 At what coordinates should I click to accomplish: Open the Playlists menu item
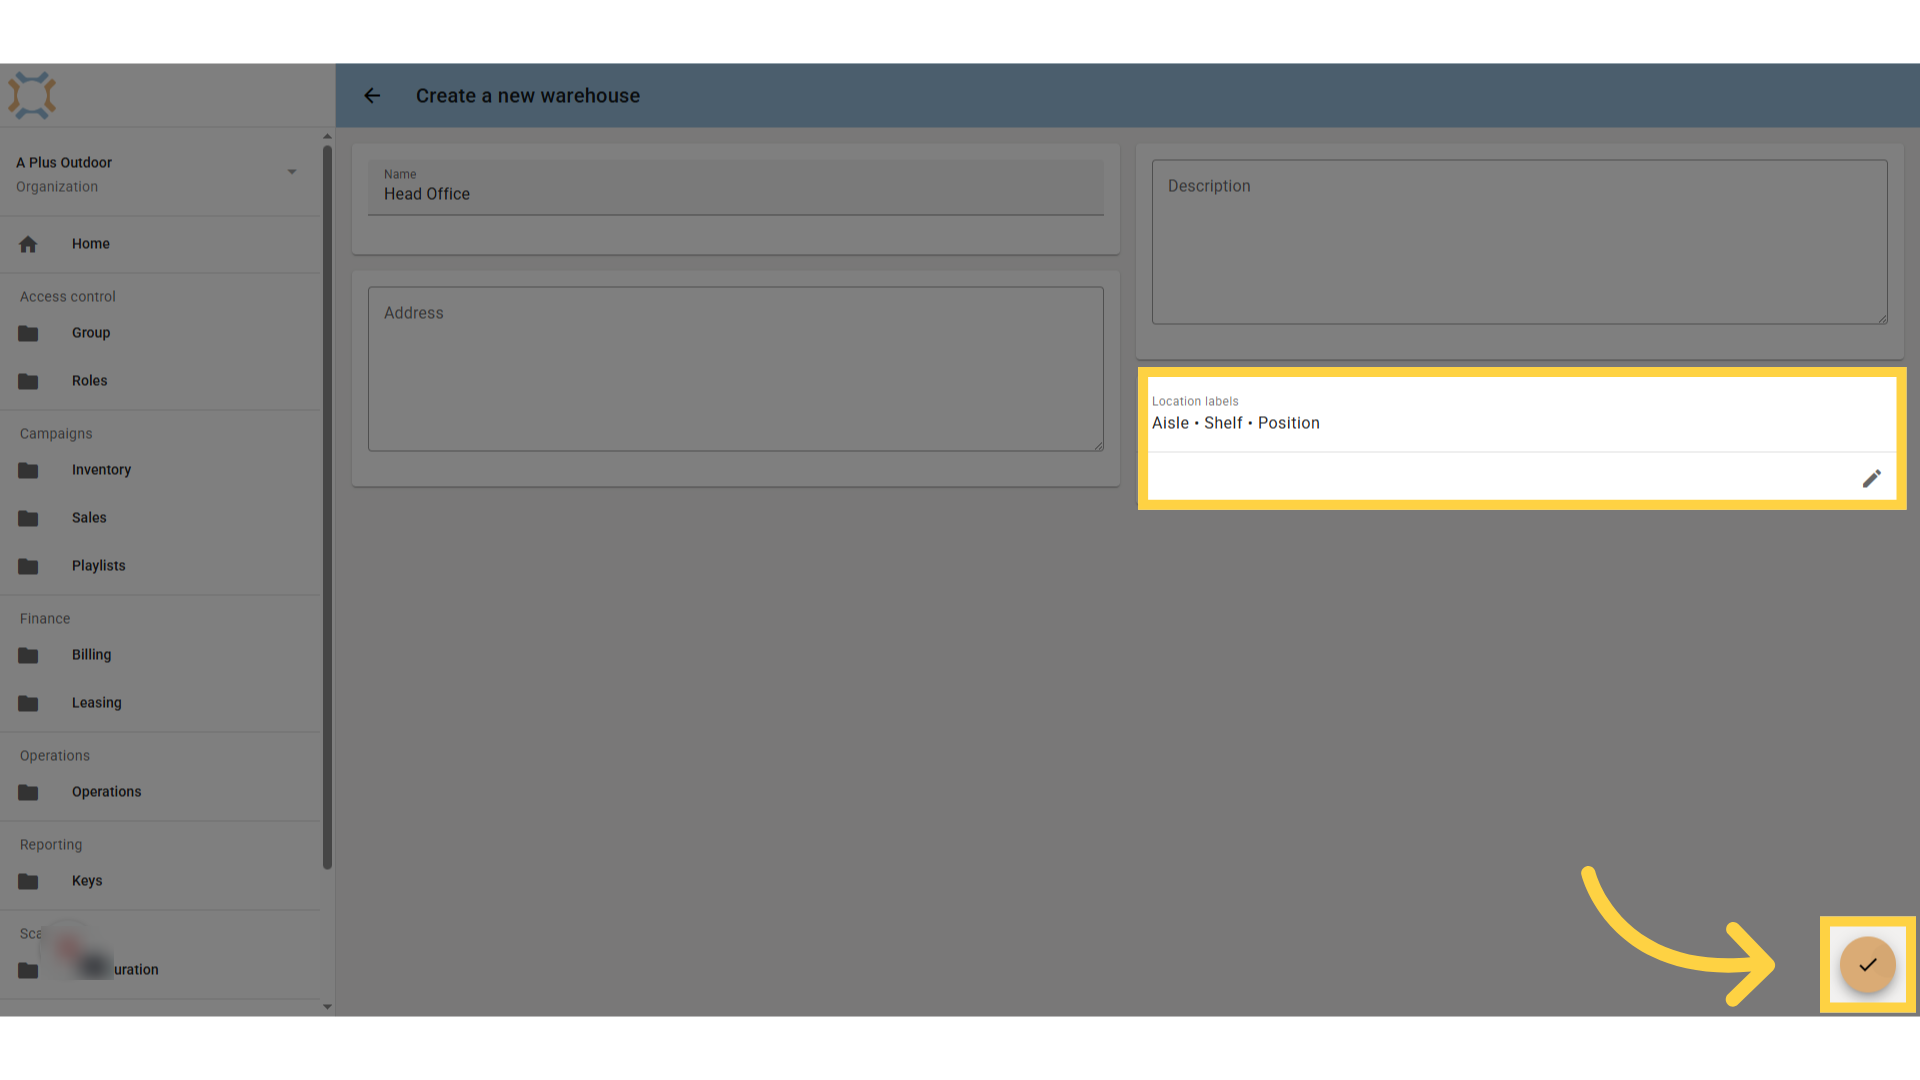click(x=160, y=566)
